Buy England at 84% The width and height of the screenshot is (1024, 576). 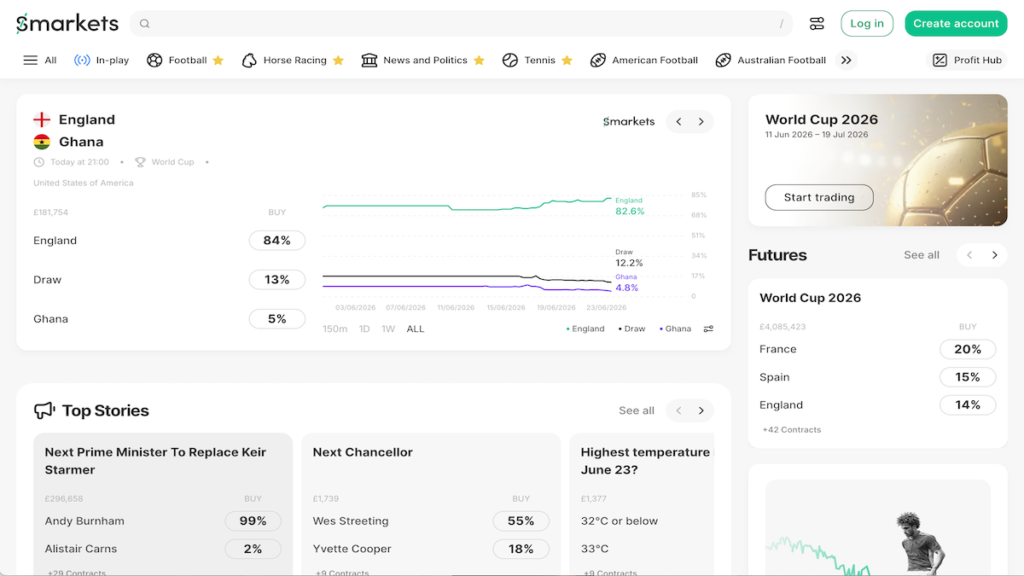point(277,240)
